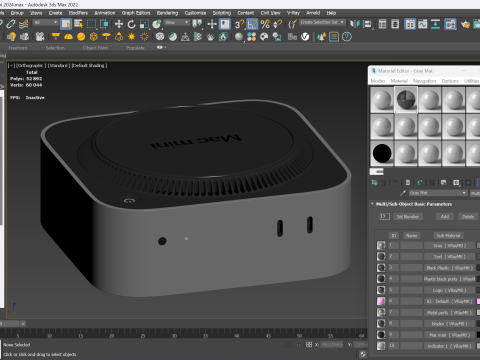Open the Arnold menu

click(313, 13)
